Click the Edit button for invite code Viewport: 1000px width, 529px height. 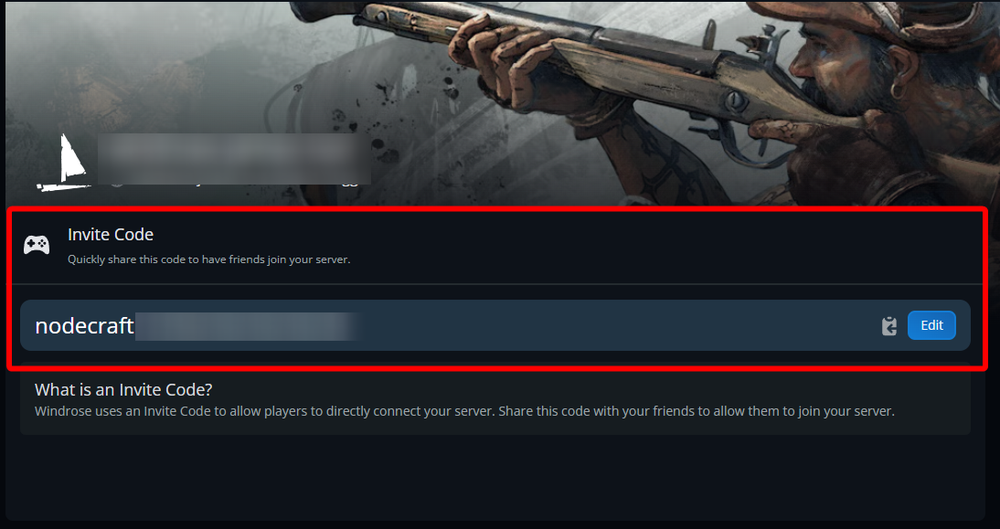point(931,325)
